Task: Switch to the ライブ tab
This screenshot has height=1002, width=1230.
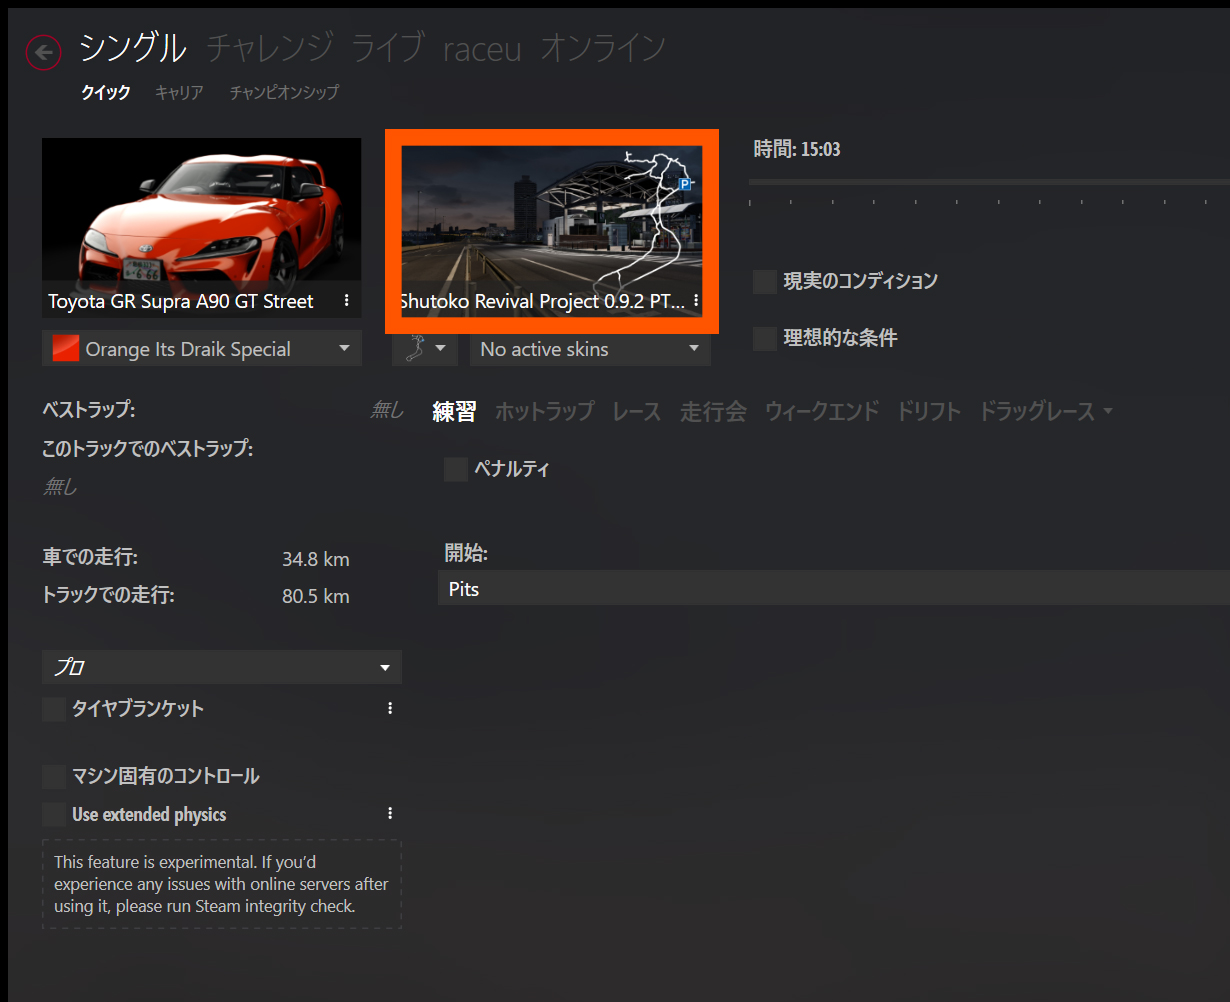Action: 388,48
